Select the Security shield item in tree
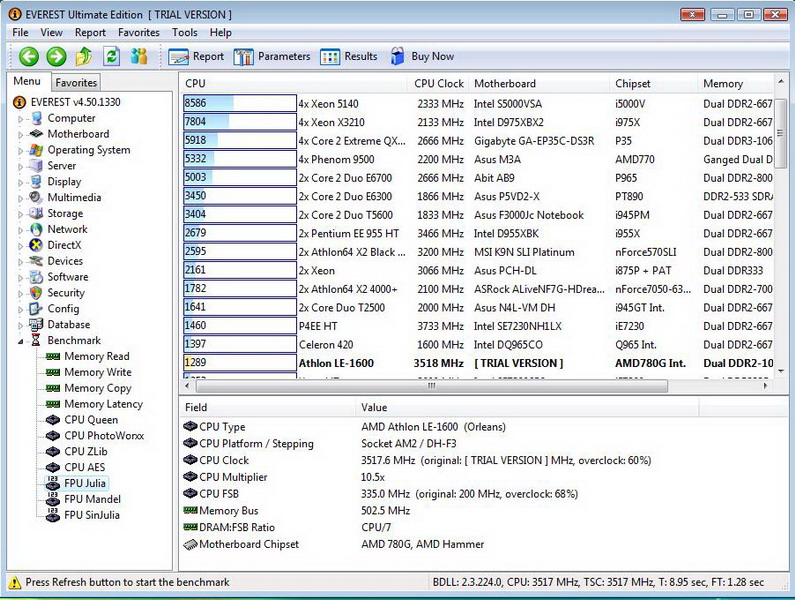 (x=37, y=293)
